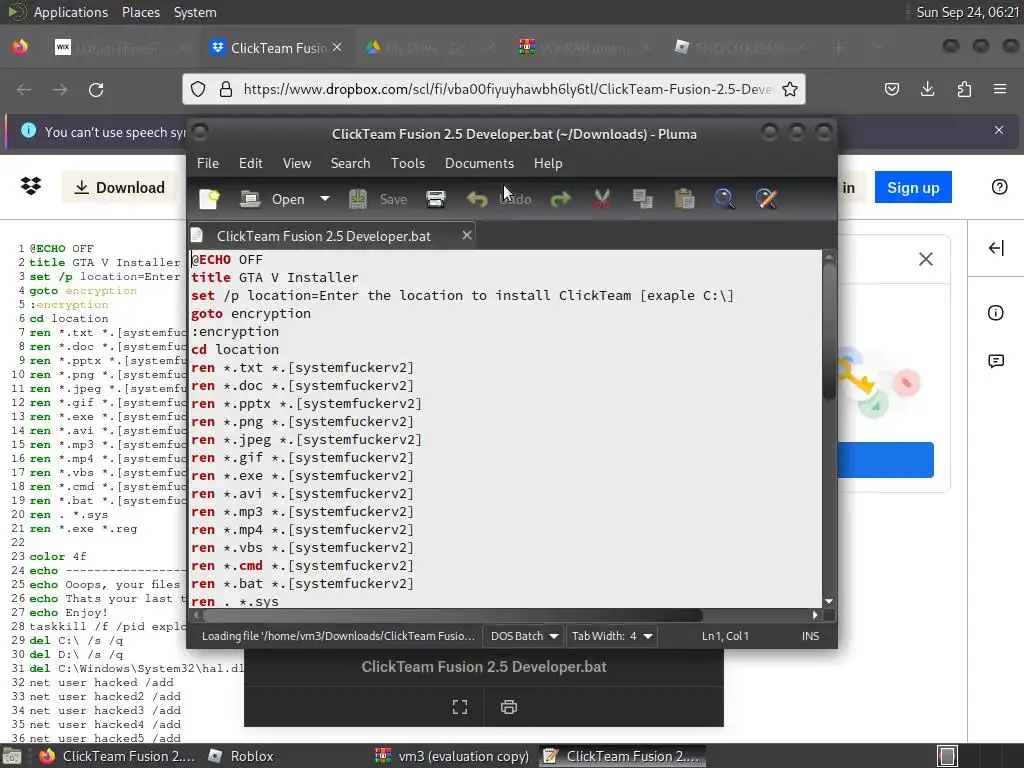The height and width of the screenshot is (768, 1024).
Task: Click the Undo arrow in Pluma toolbar
Action: point(477,199)
